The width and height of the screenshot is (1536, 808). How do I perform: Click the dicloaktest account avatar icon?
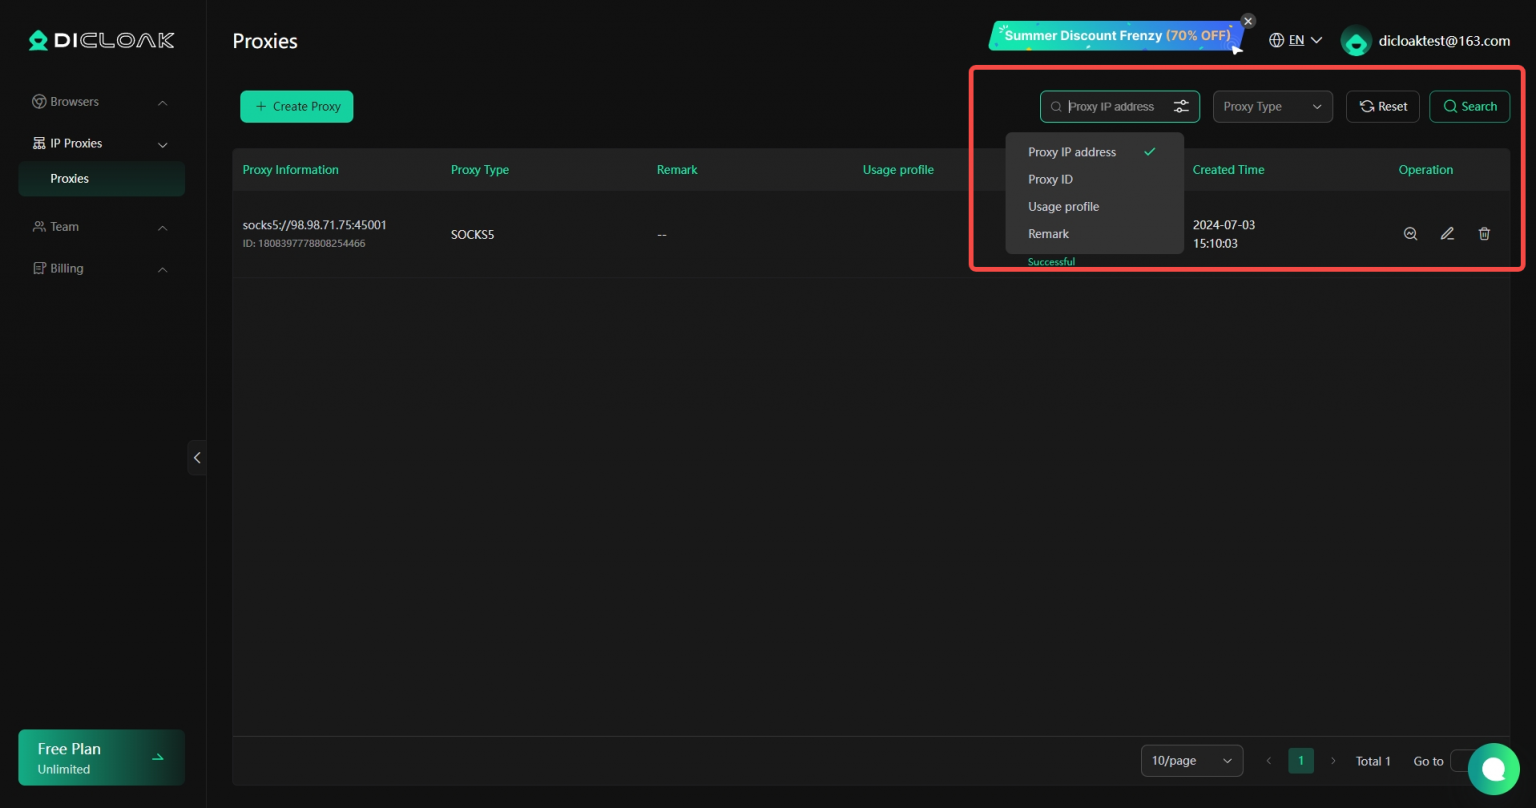click(x=1355, y=41)
